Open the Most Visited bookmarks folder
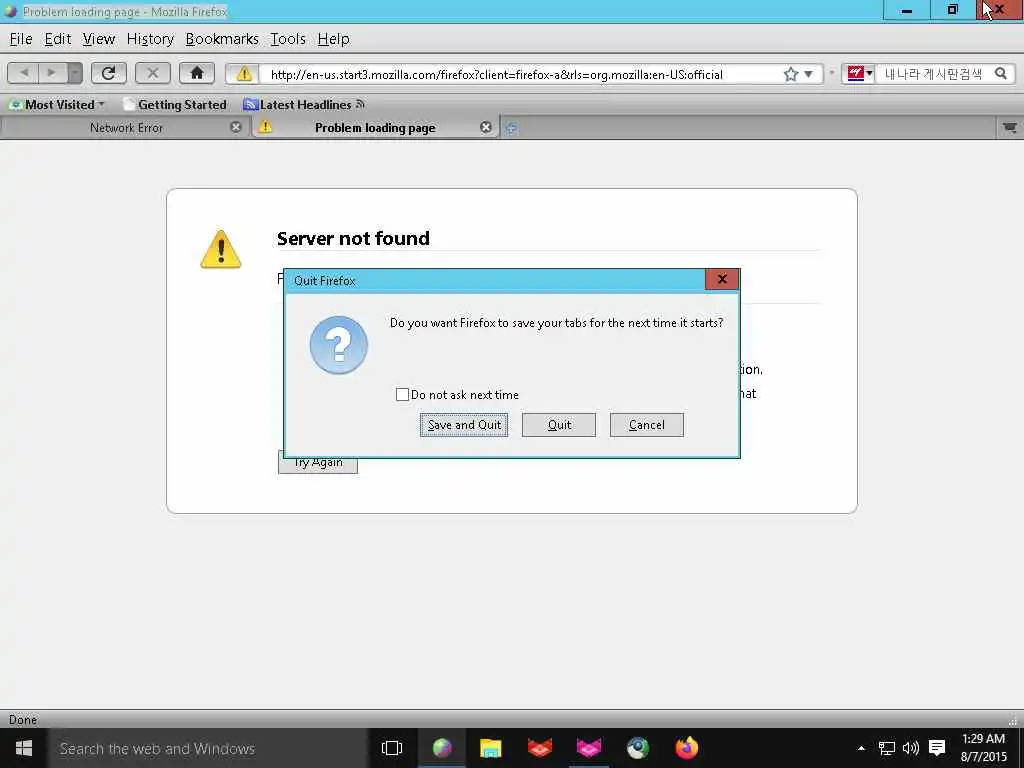 tap(57, 104)
